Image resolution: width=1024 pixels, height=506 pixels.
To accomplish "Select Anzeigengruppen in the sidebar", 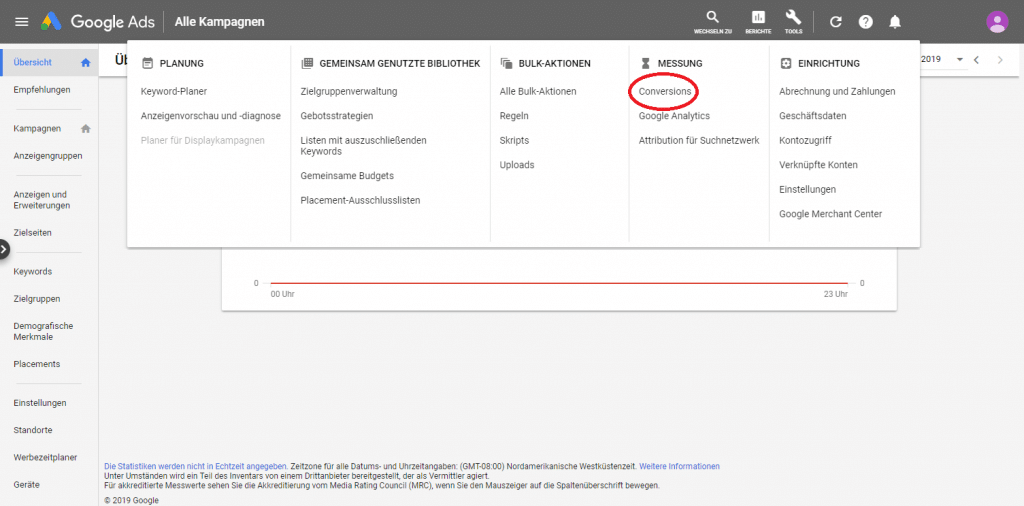I will [x=48, y=156].
